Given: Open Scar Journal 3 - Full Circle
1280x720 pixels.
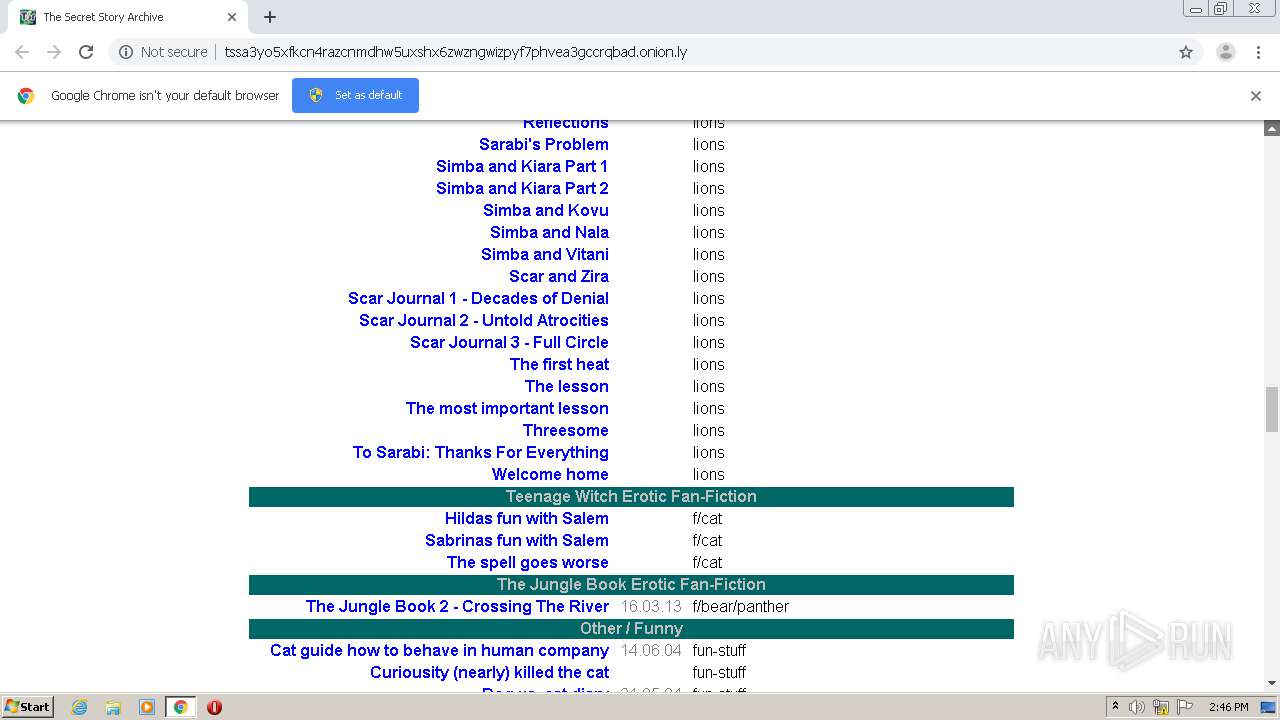Looking at the screenshot, I should coord(509,342).
